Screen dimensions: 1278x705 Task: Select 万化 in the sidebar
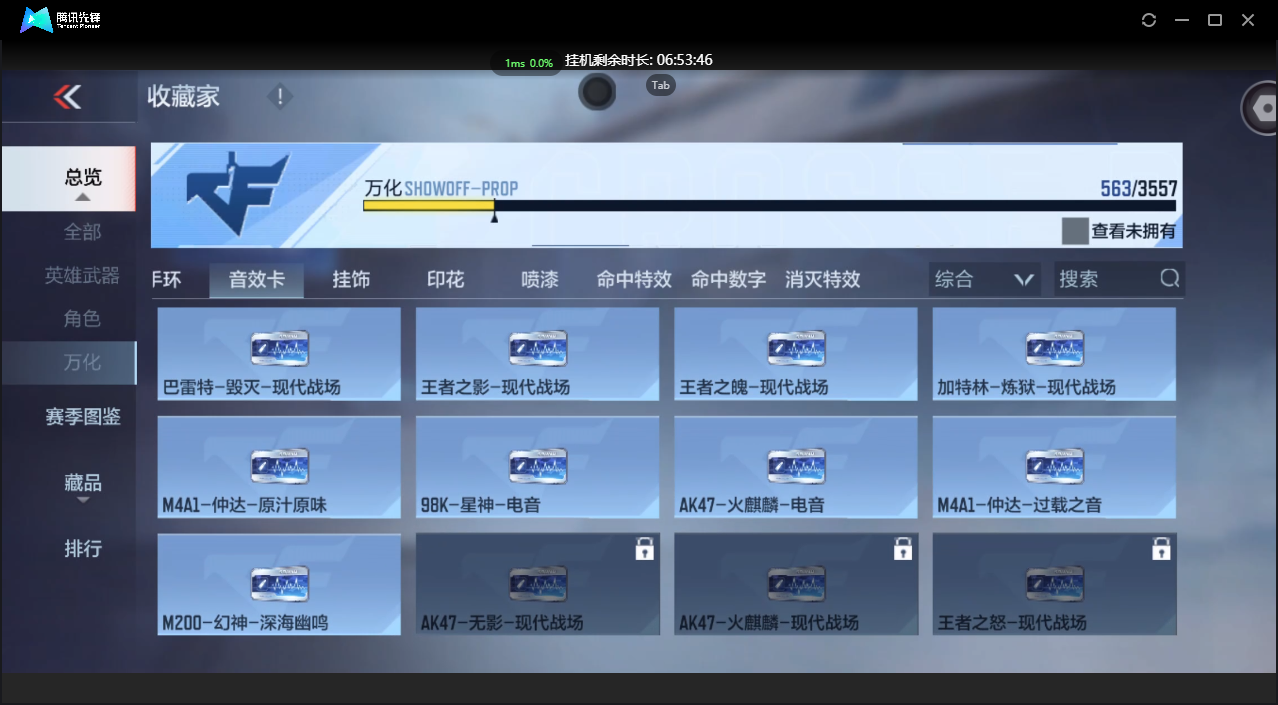[69, 362]
